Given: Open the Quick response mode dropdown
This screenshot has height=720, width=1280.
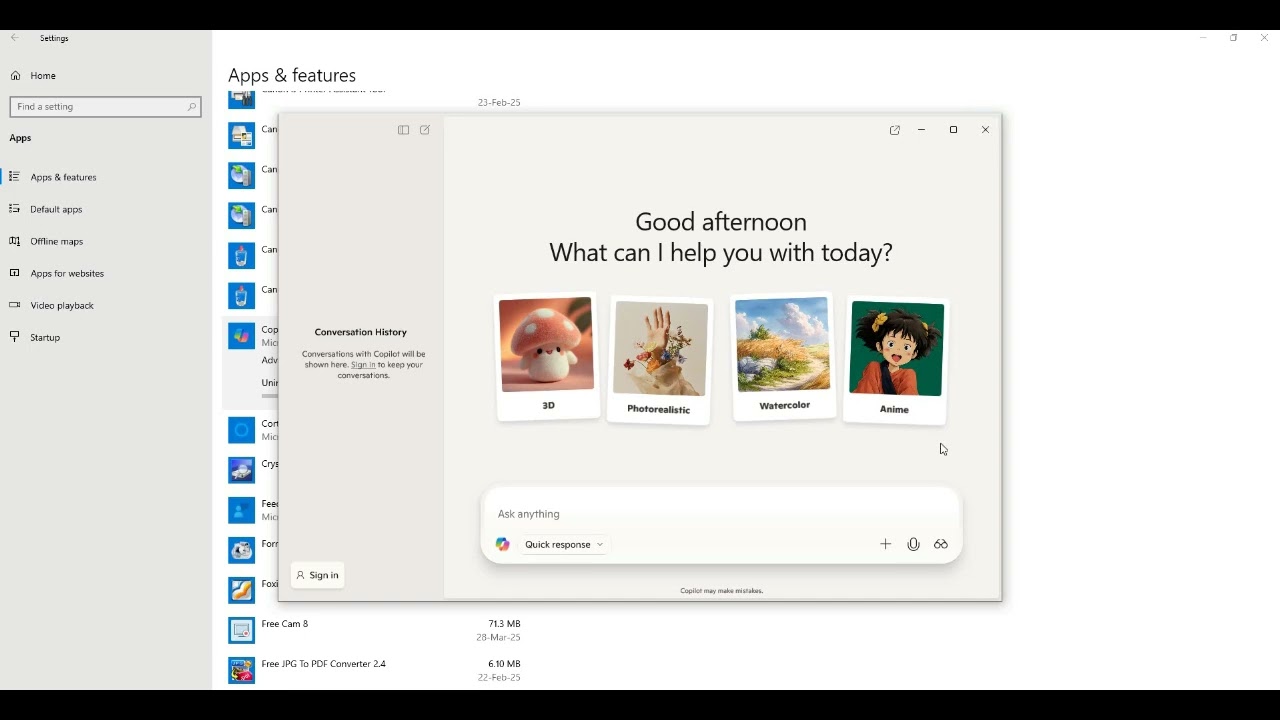Looking at the screenshot, I should coord(564,544).
